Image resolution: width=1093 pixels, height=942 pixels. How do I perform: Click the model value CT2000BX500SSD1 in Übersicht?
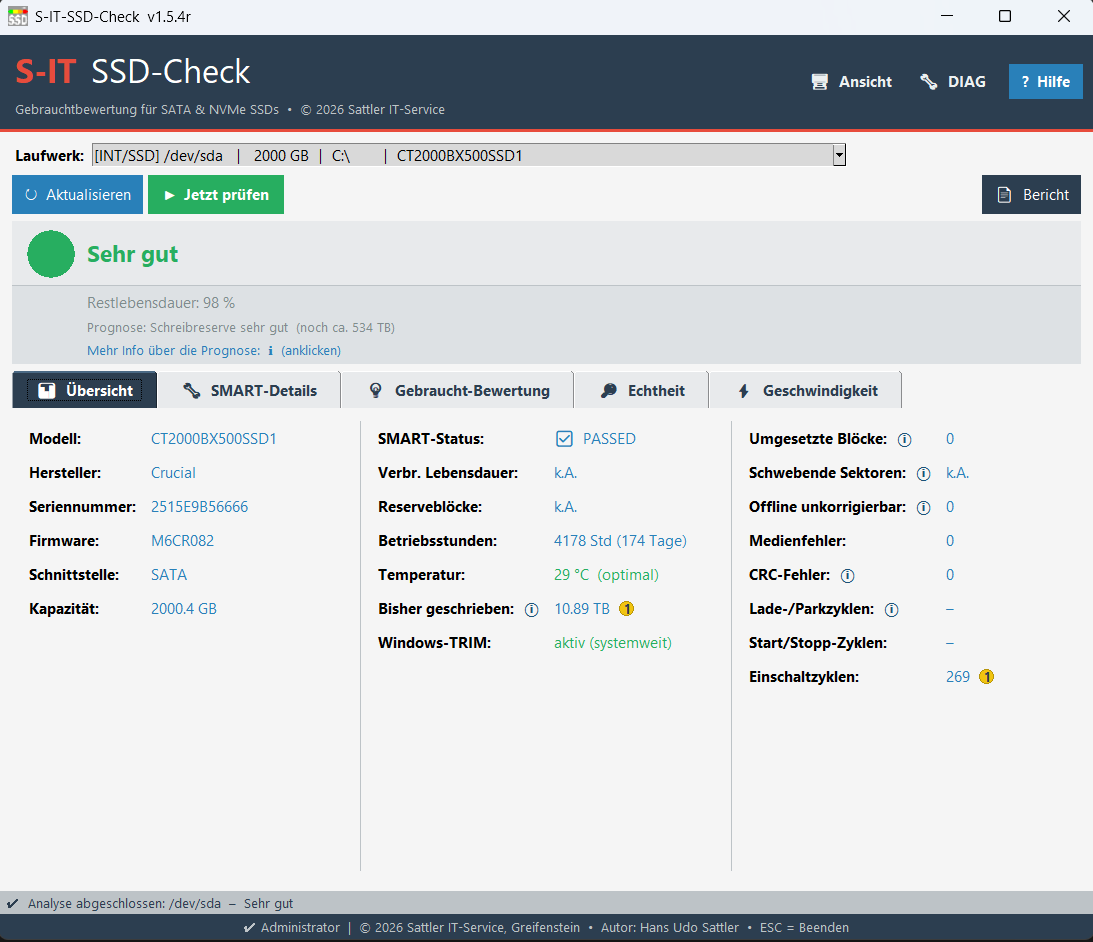213,439
